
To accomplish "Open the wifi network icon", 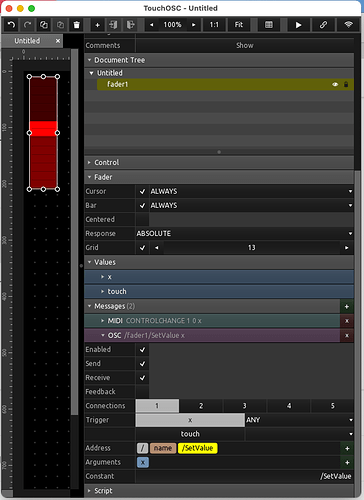I will click(348, 25).
